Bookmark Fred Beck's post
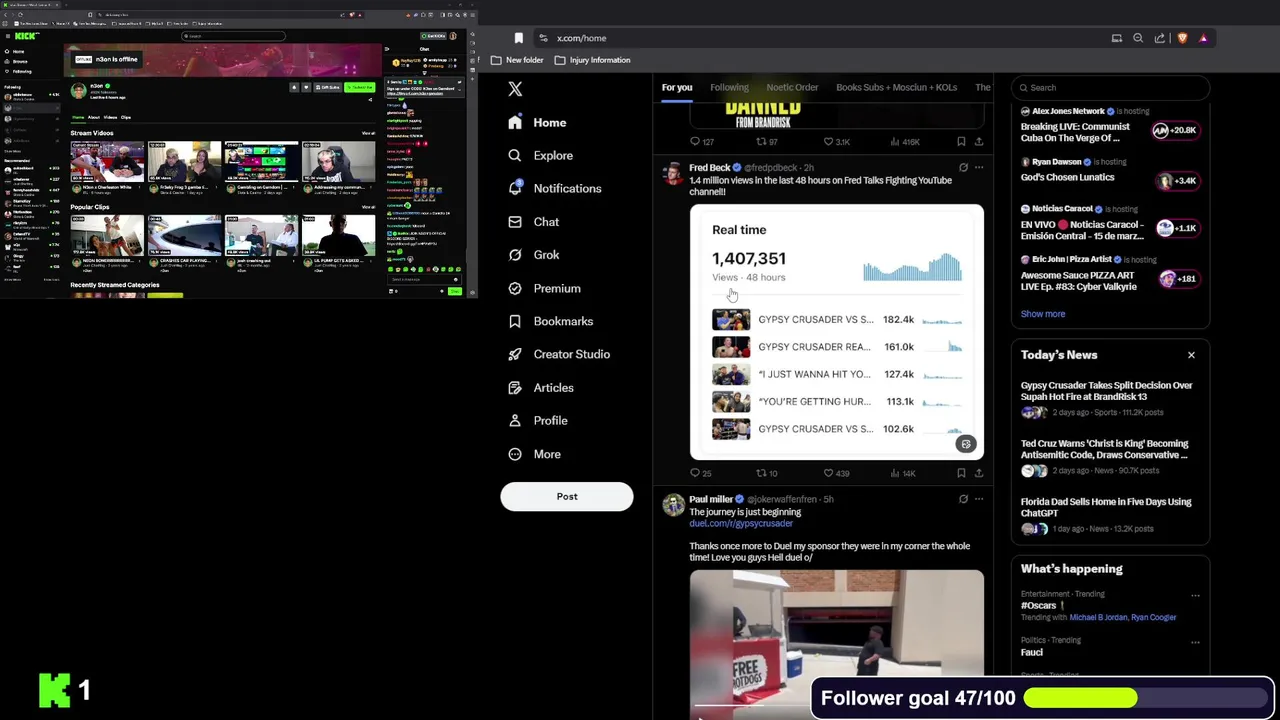The width and height of the screenshot is (1280, 720). (x=961, y=473)
